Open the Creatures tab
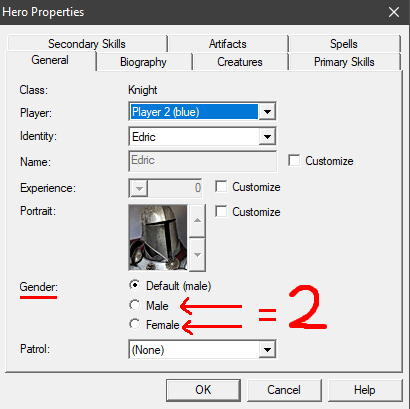 tap(240, 62)
